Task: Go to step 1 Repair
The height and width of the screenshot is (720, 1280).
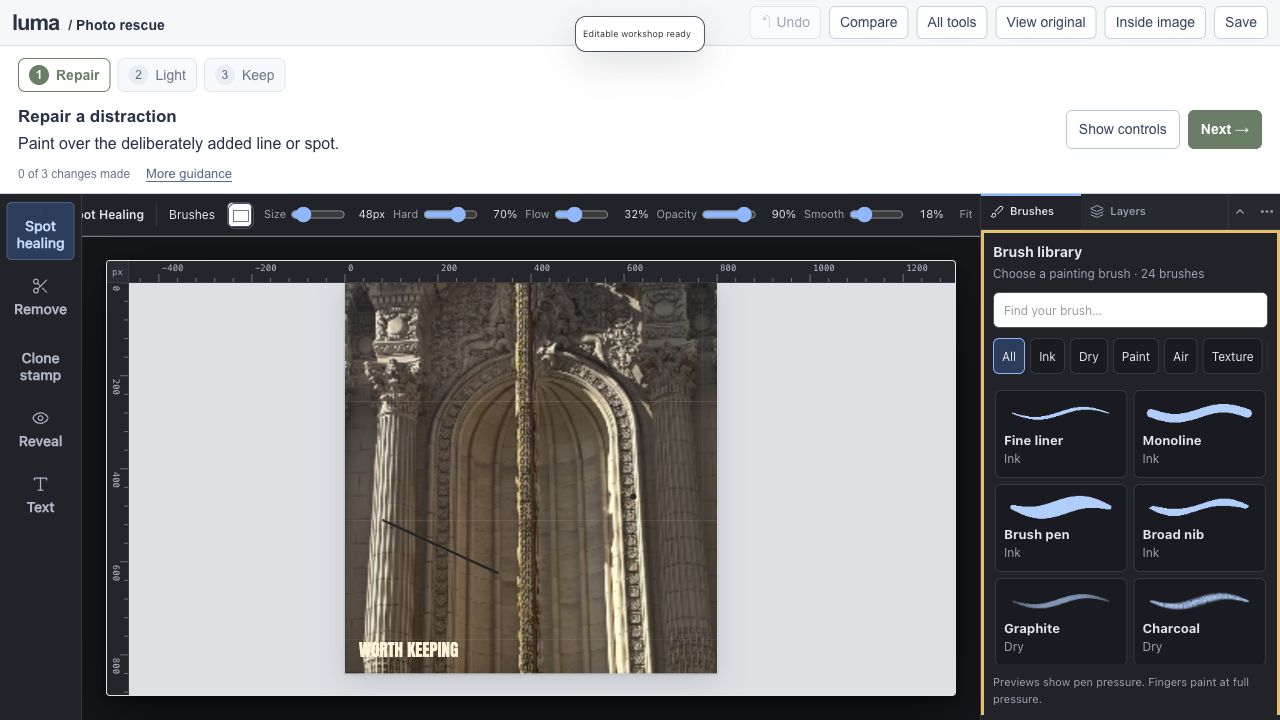Action: (64, 75)
